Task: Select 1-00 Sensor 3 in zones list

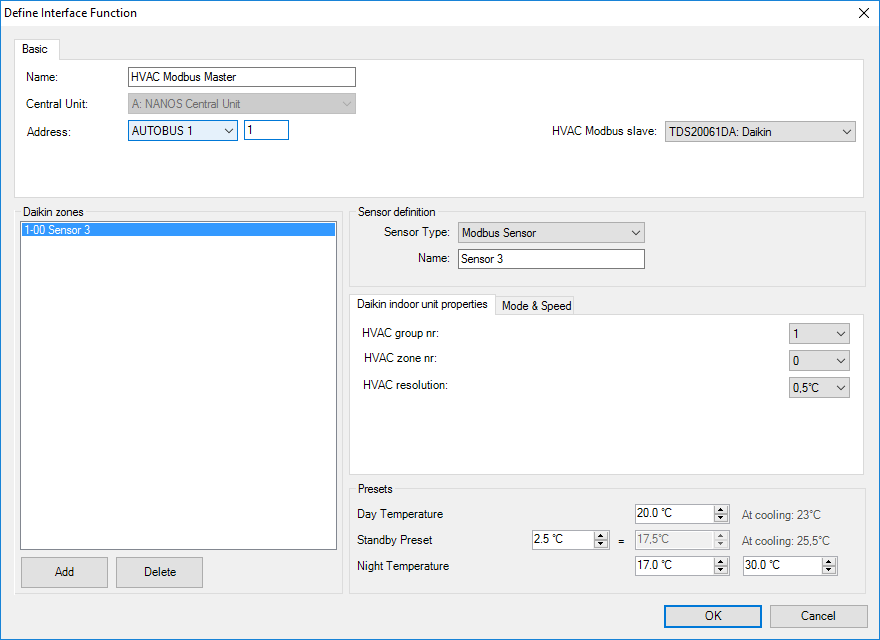Action: 178,230
